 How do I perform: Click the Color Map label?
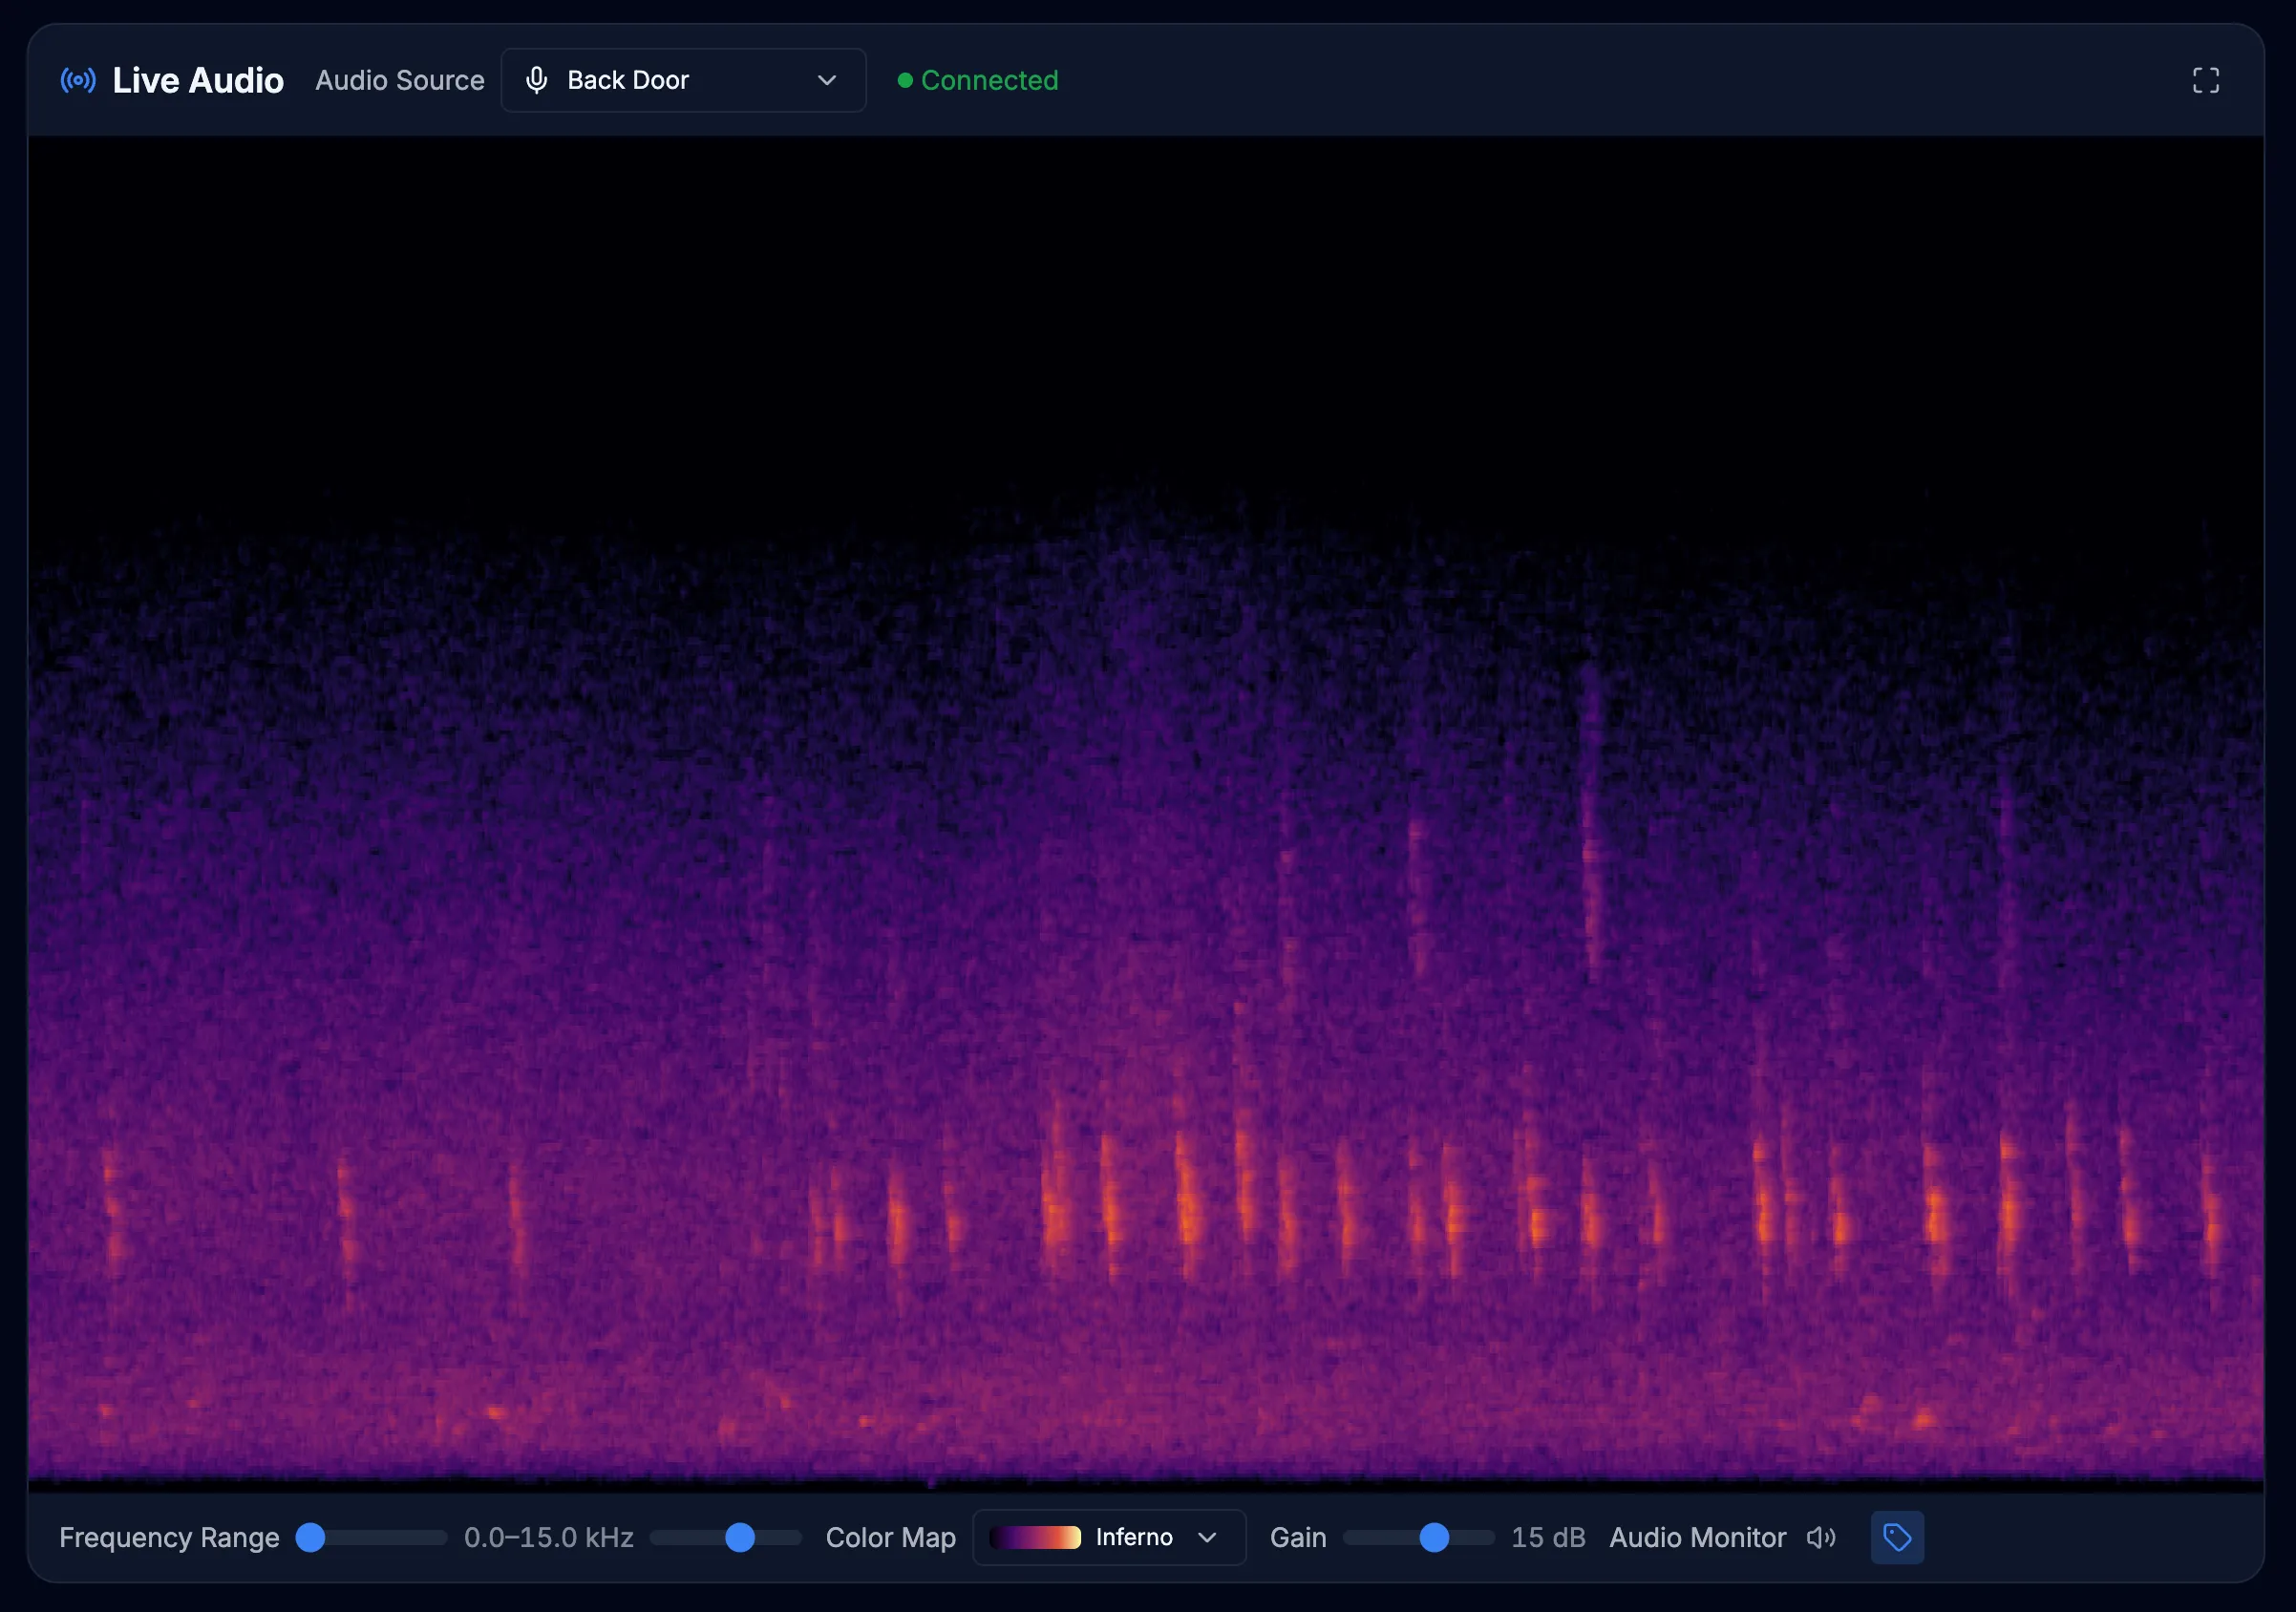click(x=891, y=1537)
